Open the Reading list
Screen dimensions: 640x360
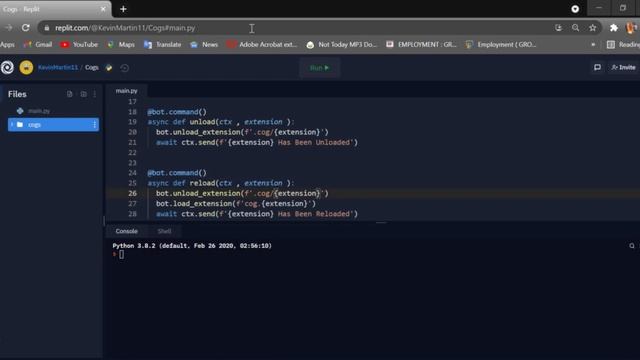click(x=623, y=44)
